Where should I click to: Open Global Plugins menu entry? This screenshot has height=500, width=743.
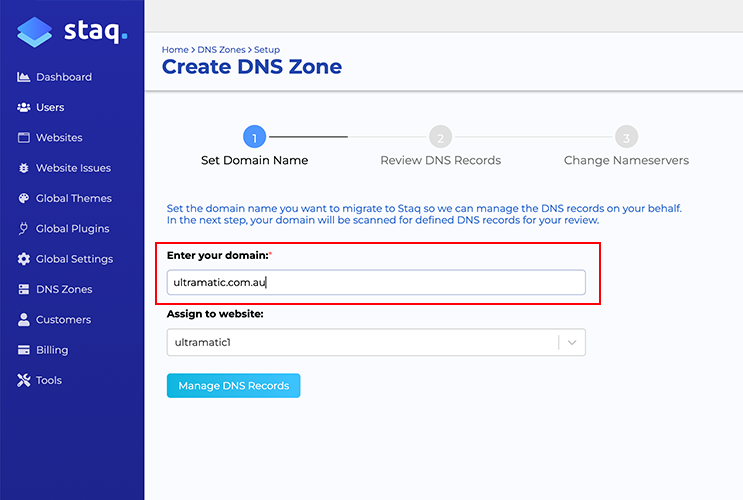click(x=72, y=228)
